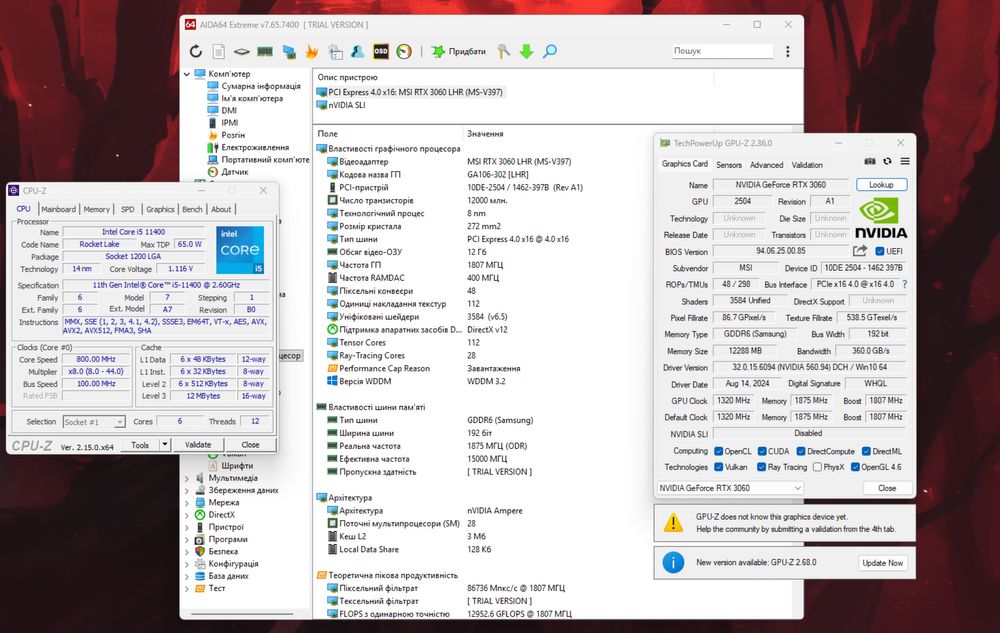The image size is (1000, 633).
Task: Launch the system stability test flame icon
Action: pos(311,51)
